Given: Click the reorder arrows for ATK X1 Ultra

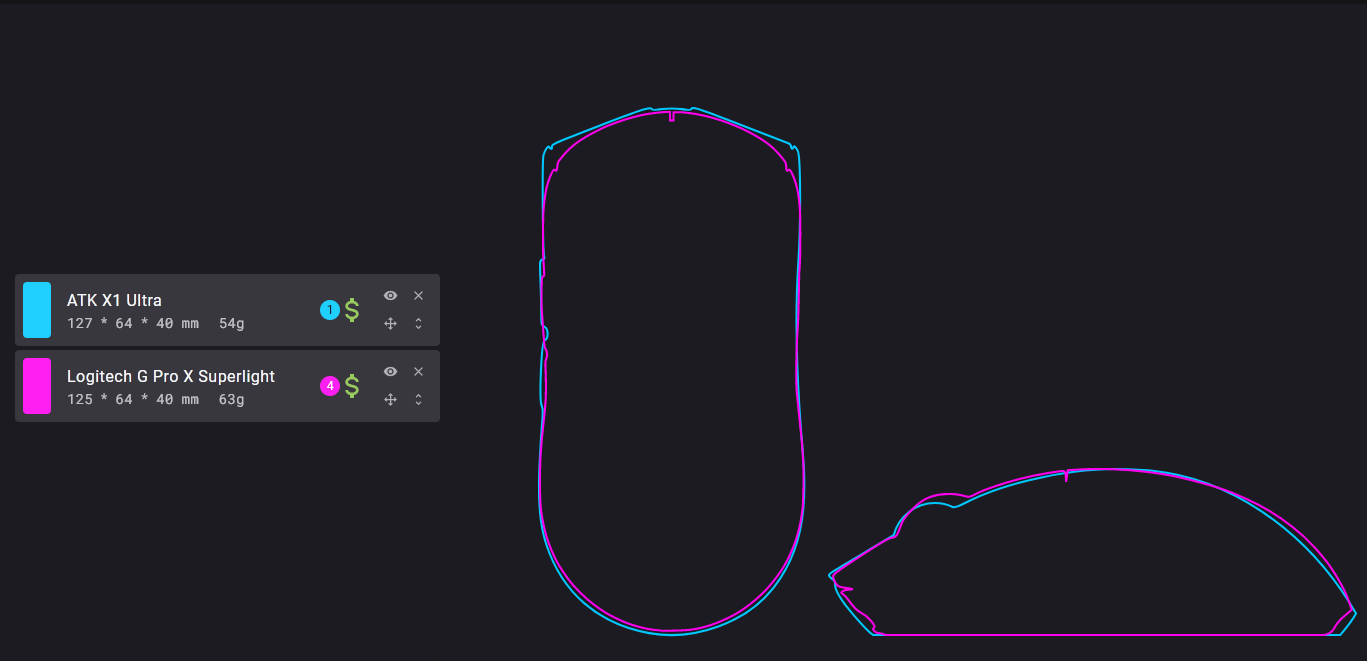Looking at the screenshot, I should (x=418, y=323).
